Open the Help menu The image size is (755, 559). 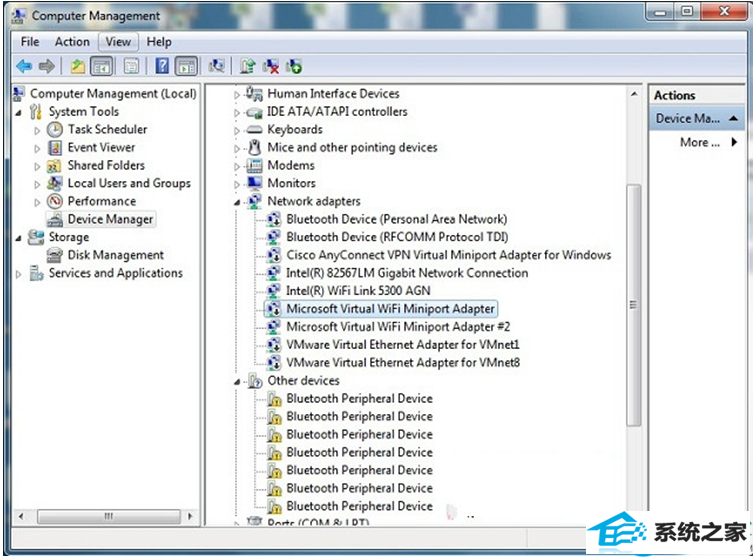click(x=159, y=42)
